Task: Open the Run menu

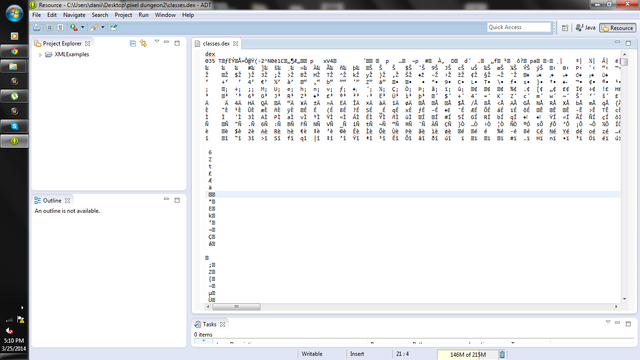Action: point(144,15)
